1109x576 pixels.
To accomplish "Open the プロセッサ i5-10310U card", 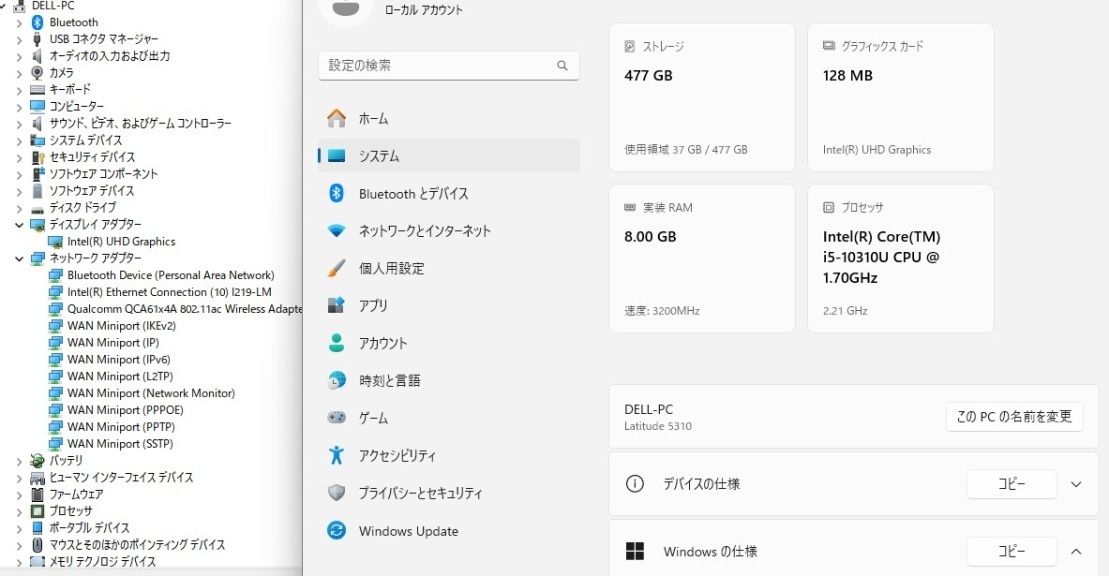I will (x=900, y=258).
